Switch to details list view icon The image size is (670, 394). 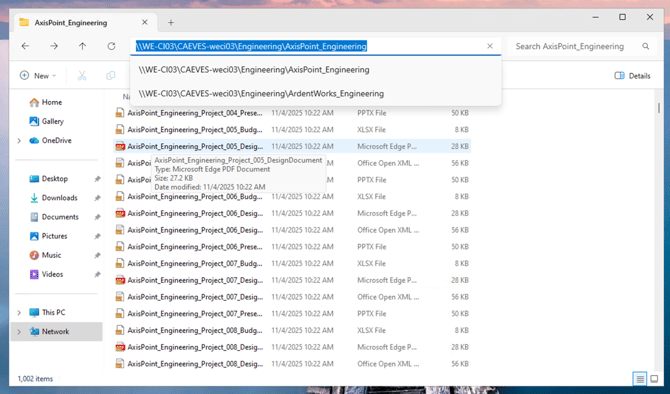[640, 379]
